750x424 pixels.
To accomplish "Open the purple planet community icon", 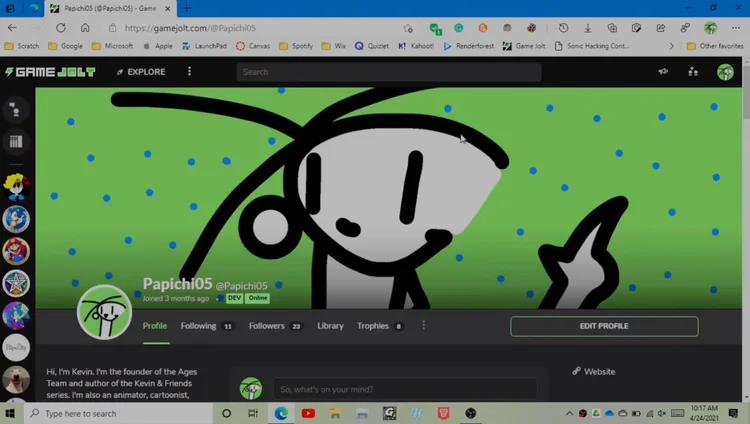I will tap(16, 315).
